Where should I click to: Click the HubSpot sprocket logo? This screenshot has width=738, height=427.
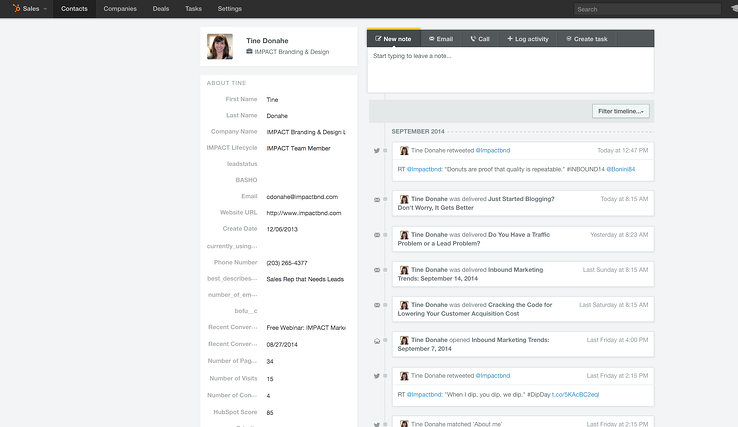[x=16, y=8]
